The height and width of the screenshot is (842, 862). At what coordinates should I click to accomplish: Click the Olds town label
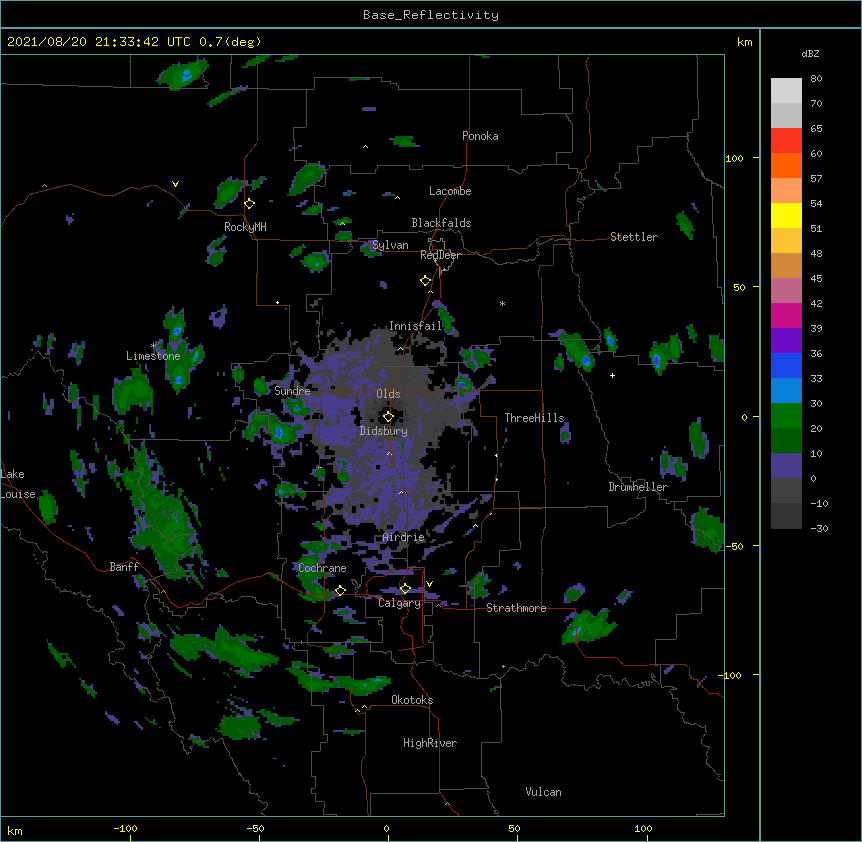click(388, 394)
